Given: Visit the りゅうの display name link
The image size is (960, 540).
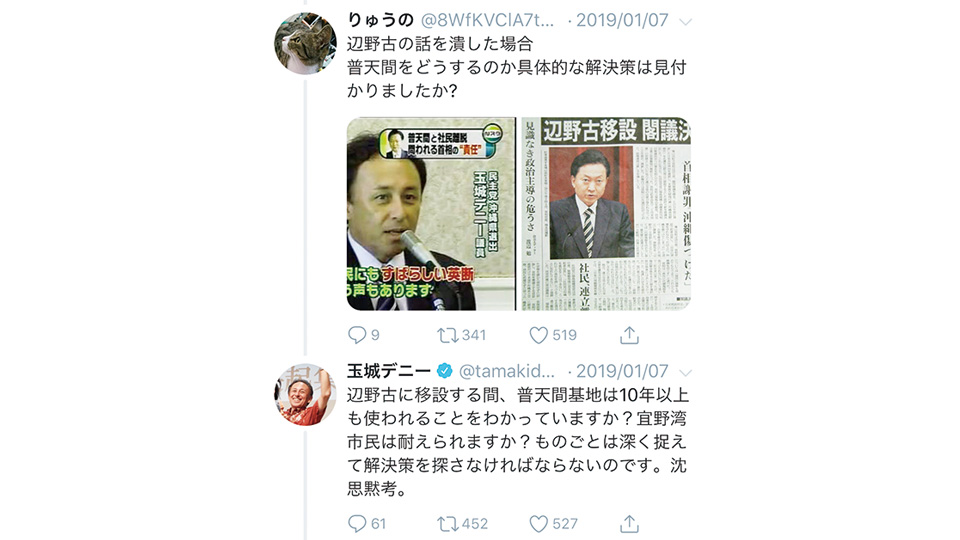Looking at the screenshot, I should tap(381, 20).
